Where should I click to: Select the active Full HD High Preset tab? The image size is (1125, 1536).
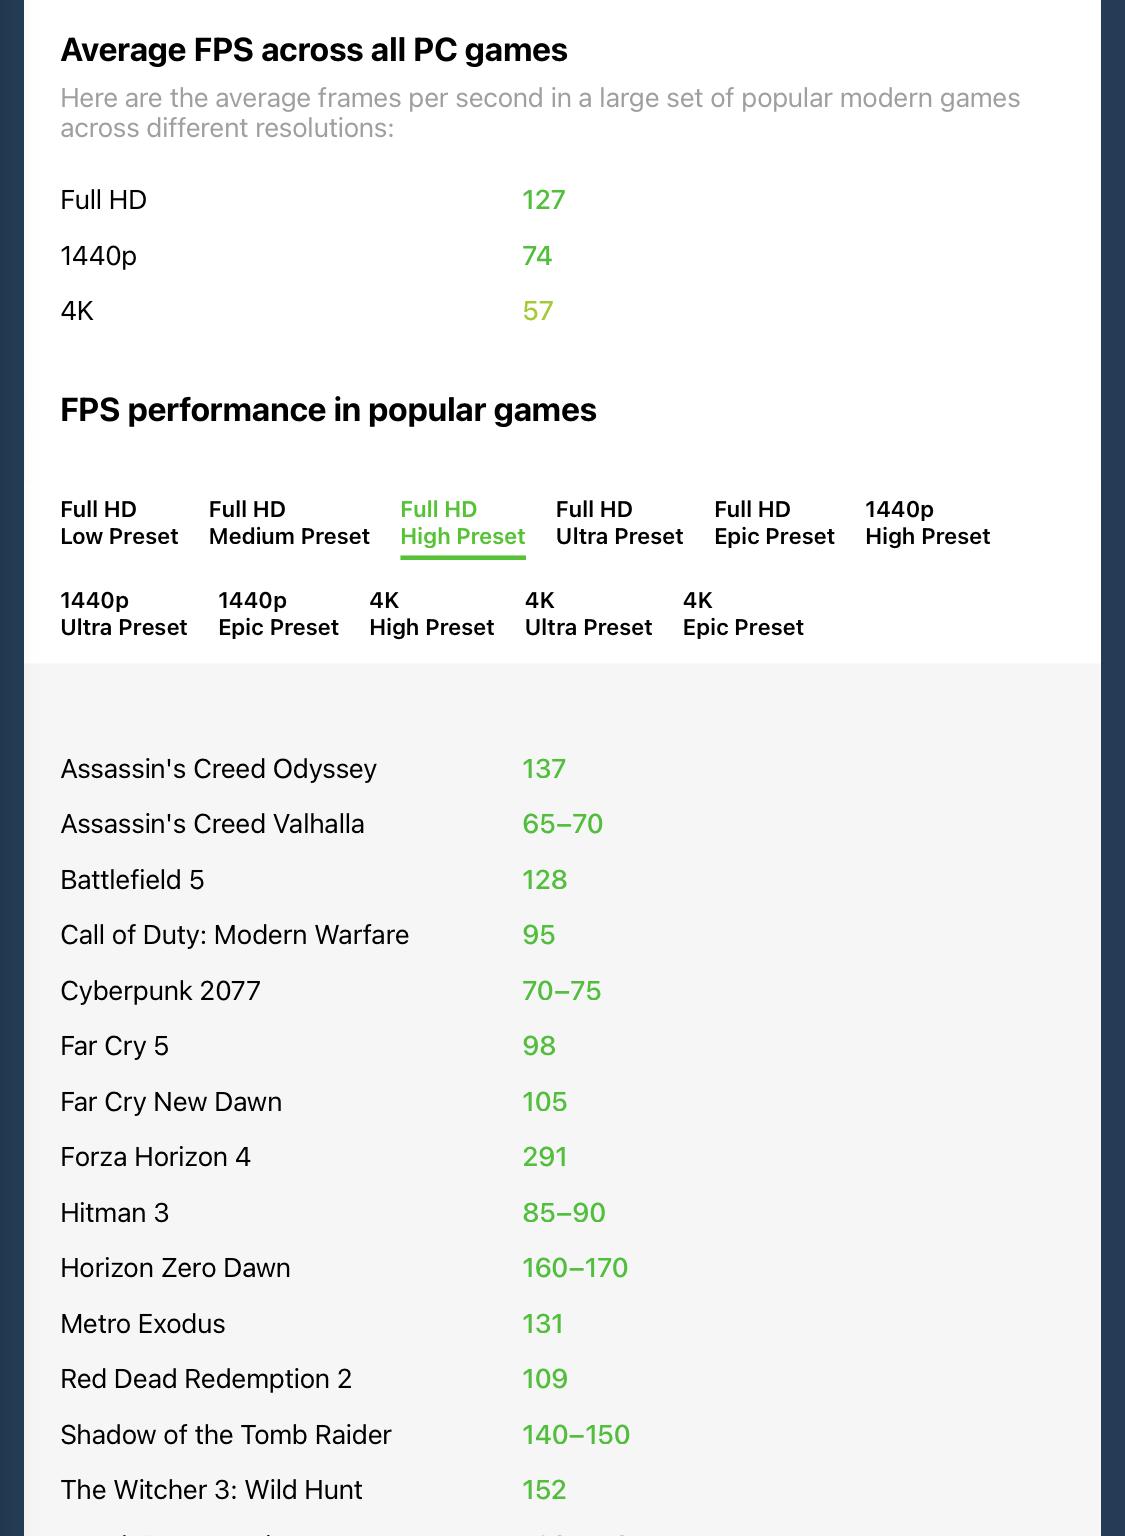[462, 523]
